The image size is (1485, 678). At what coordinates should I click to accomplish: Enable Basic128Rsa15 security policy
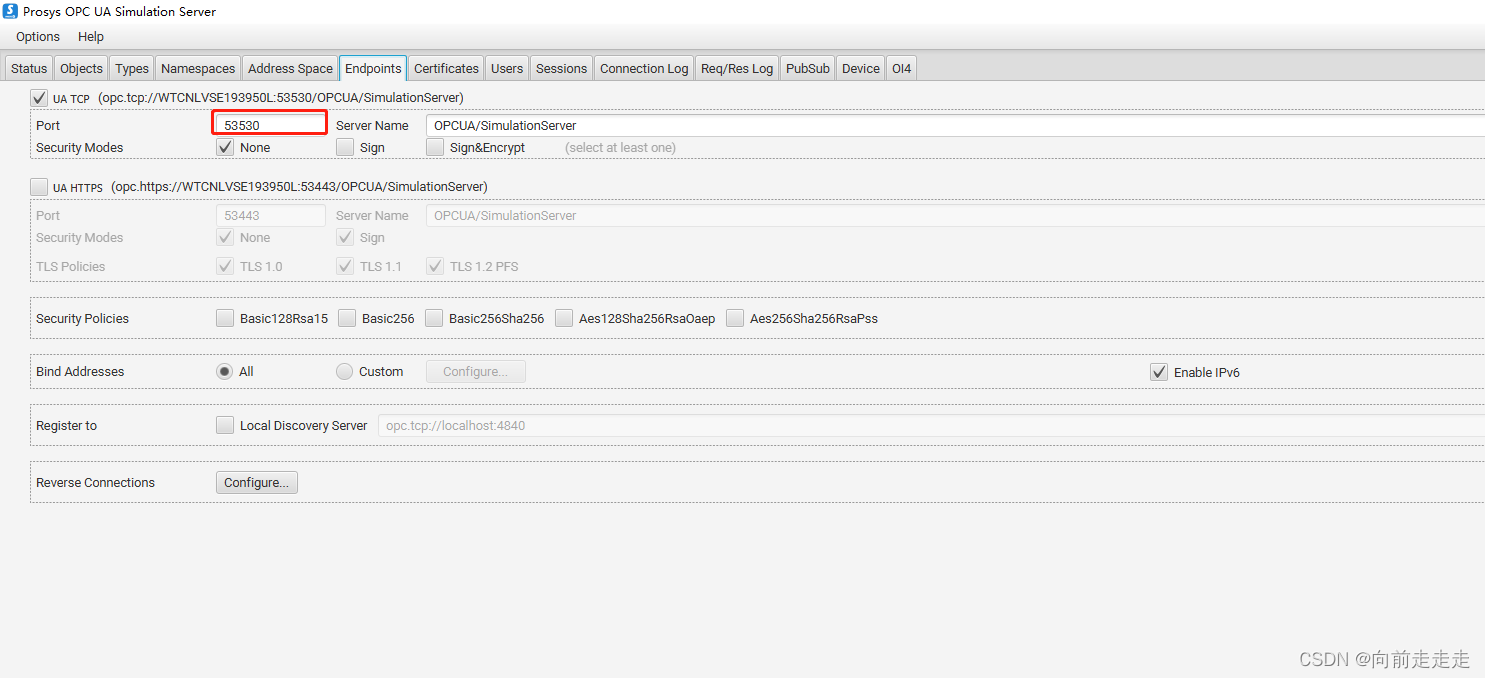point(225,318)
